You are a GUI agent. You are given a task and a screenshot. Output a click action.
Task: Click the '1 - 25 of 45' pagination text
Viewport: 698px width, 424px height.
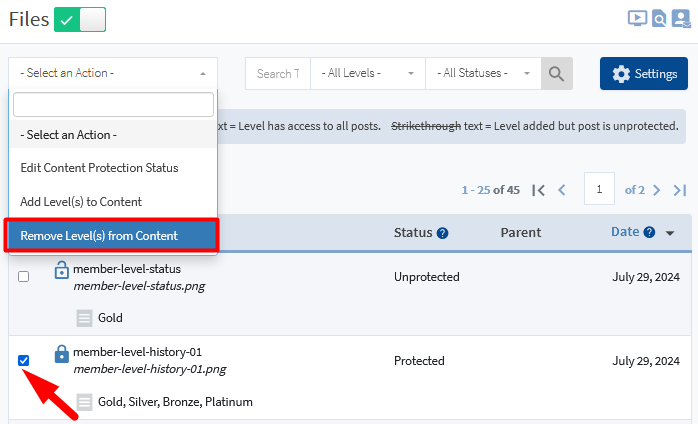(x=491, y=190)
